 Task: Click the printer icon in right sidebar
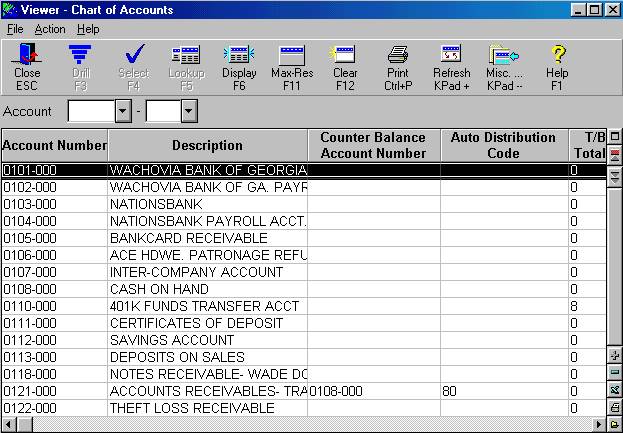pyautogui.click(x=615, y=407)
